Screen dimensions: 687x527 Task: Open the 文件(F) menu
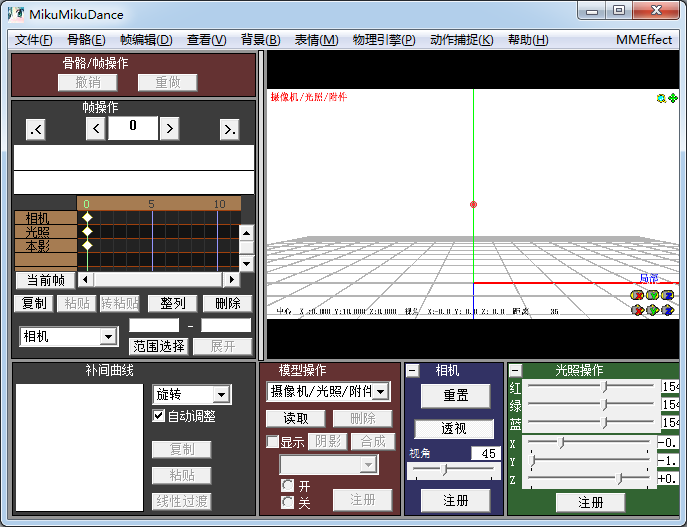pos(34,40)
